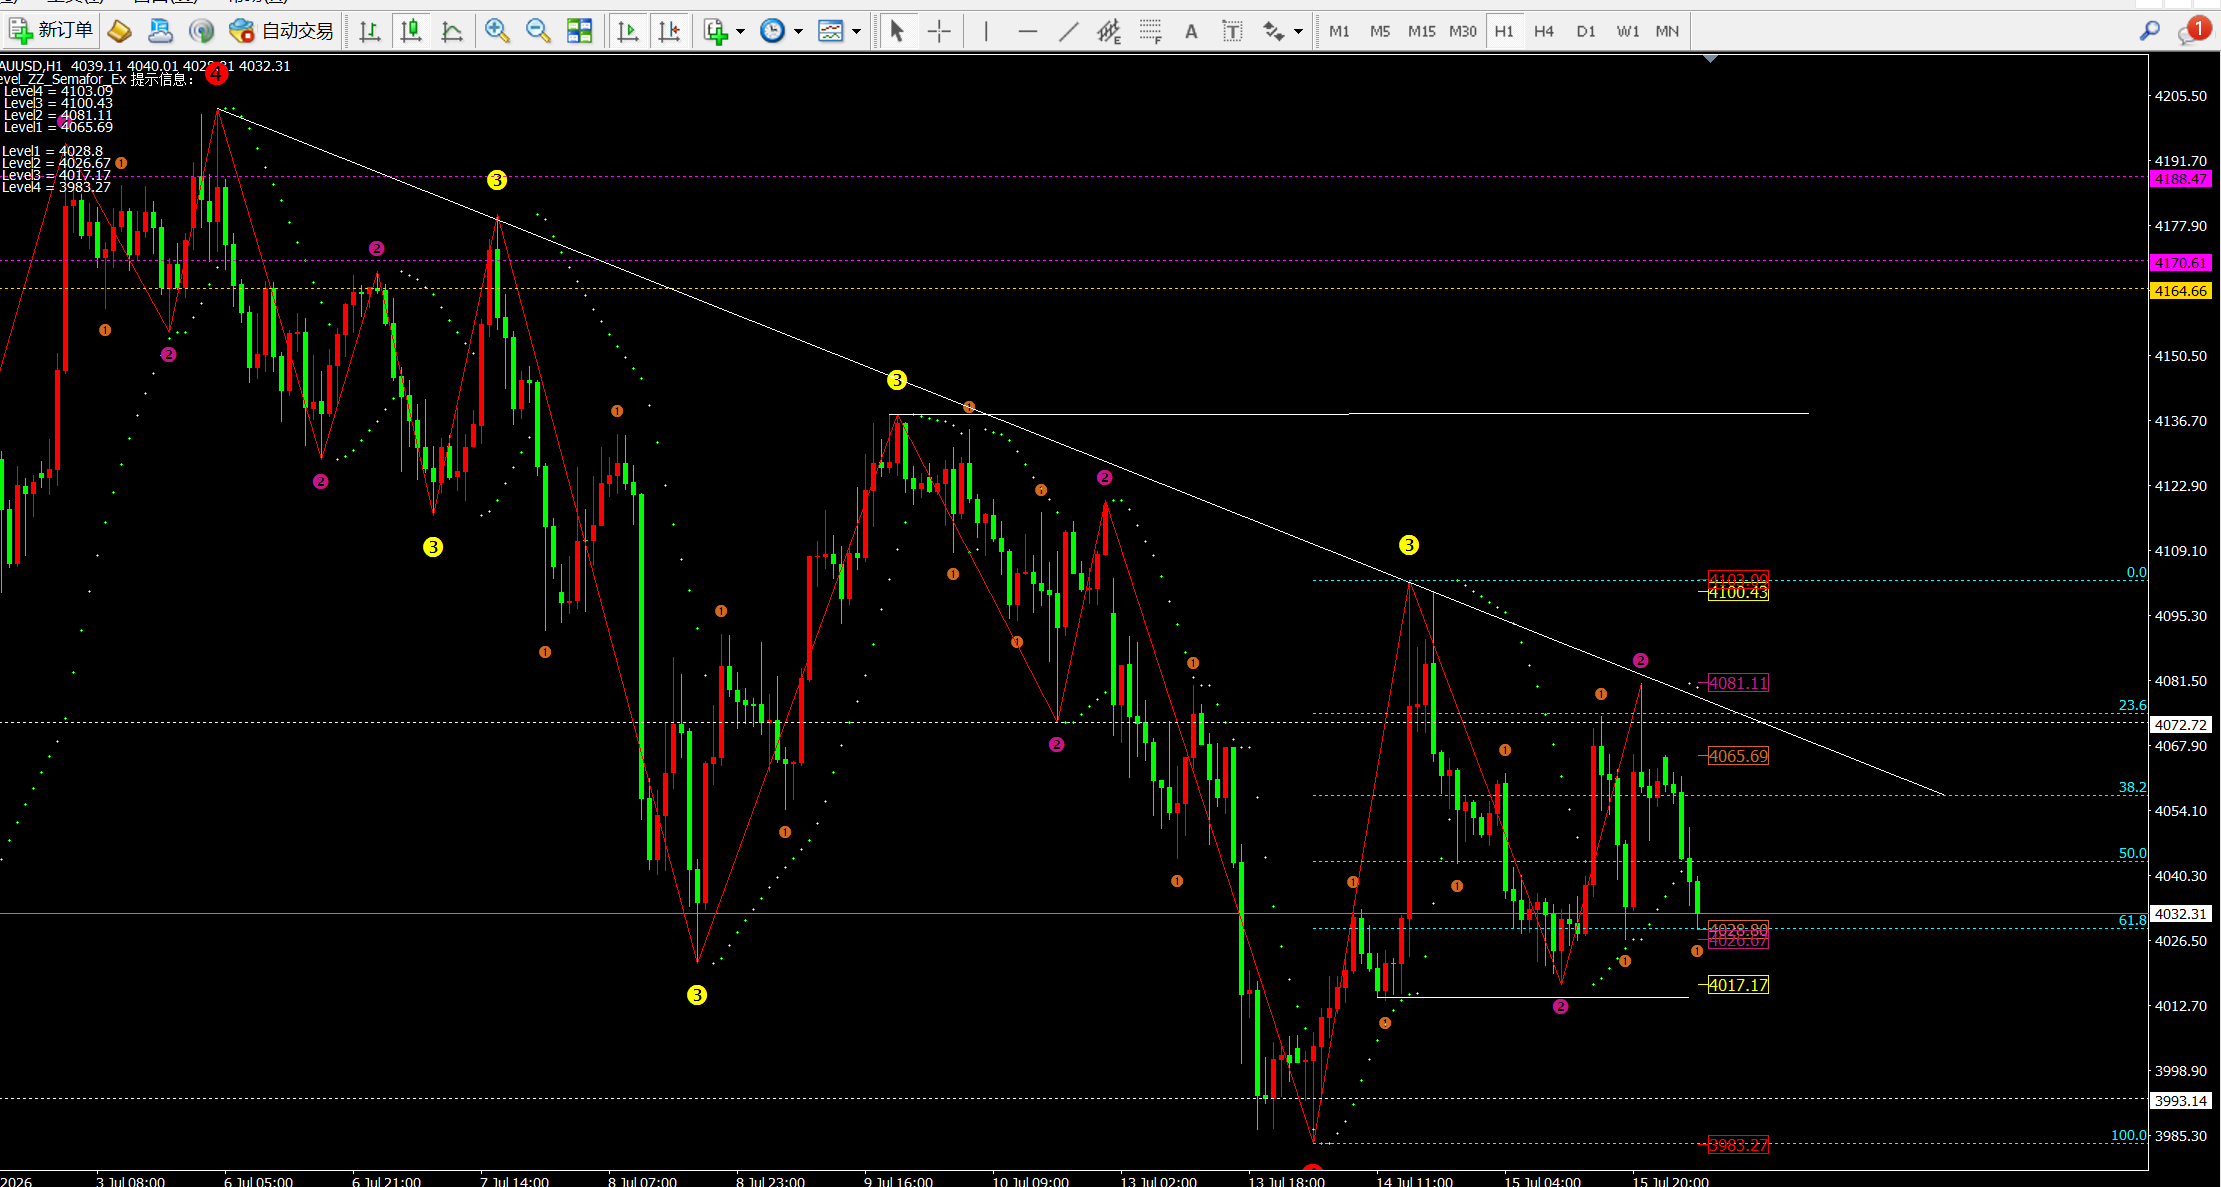The width and height of the screenshot is (2221, 1187).
Task: Toggle the chart auto scroll button
Action: (628, 31)
